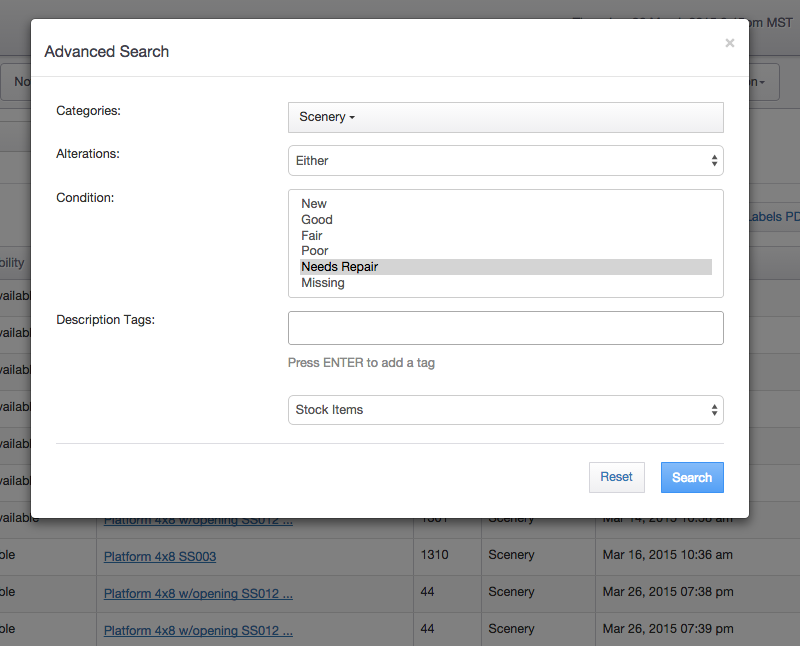
Task: Select Good in the Condition list
Action: (506, 219)
